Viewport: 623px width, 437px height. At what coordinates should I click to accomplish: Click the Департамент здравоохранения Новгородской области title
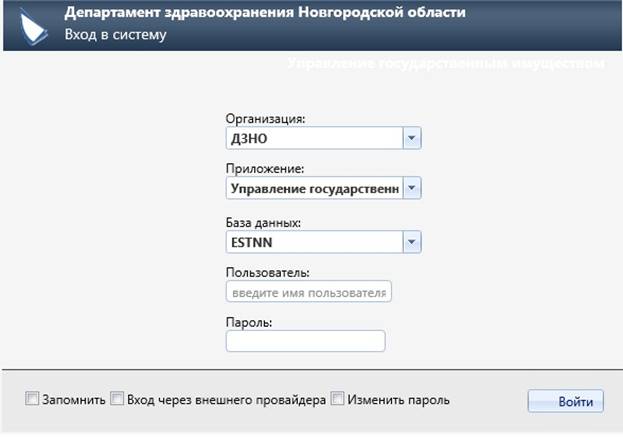[265, 14]
